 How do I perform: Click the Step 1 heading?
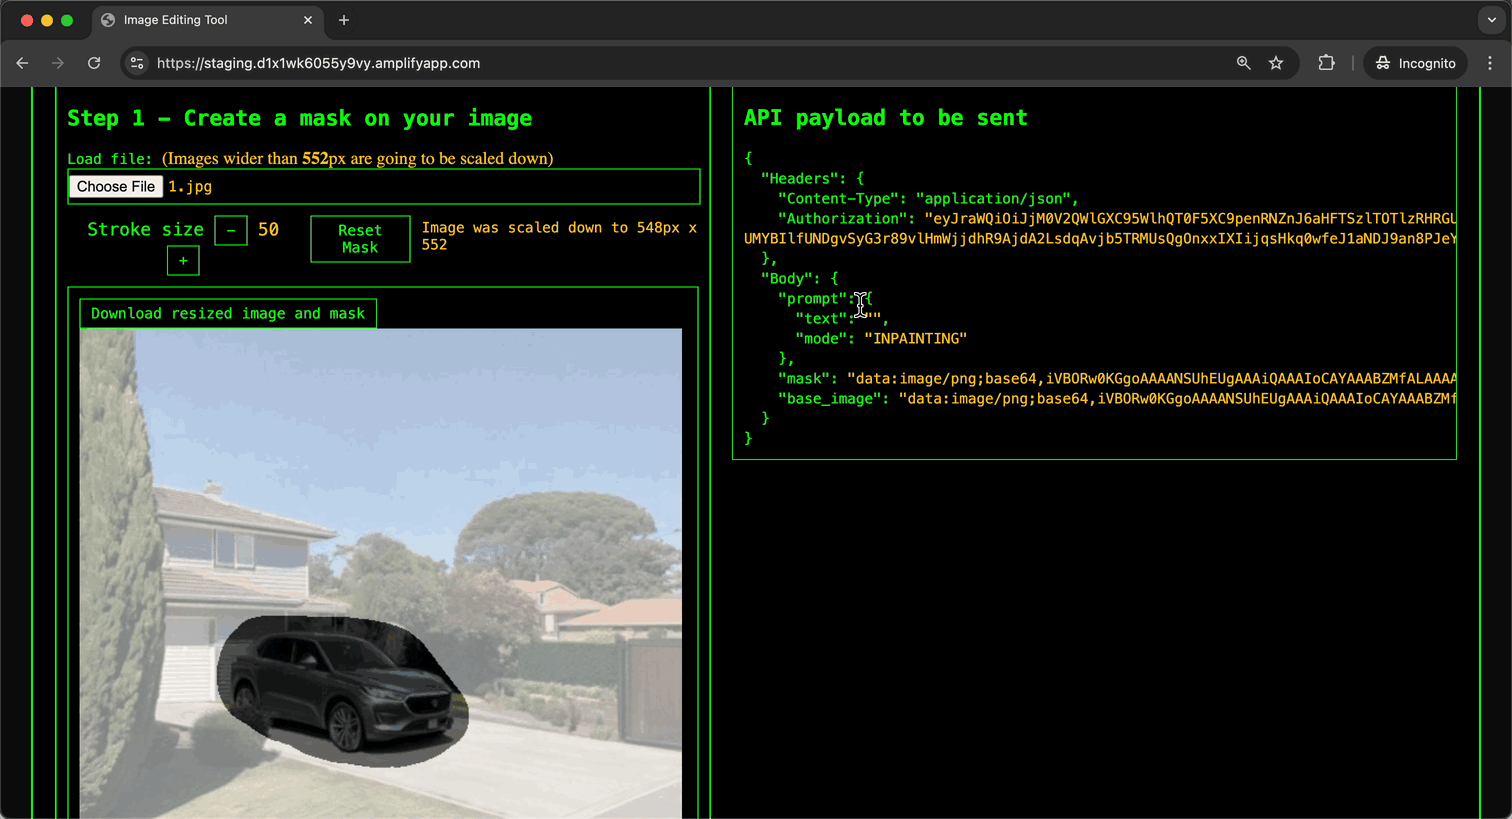[300, 118]
